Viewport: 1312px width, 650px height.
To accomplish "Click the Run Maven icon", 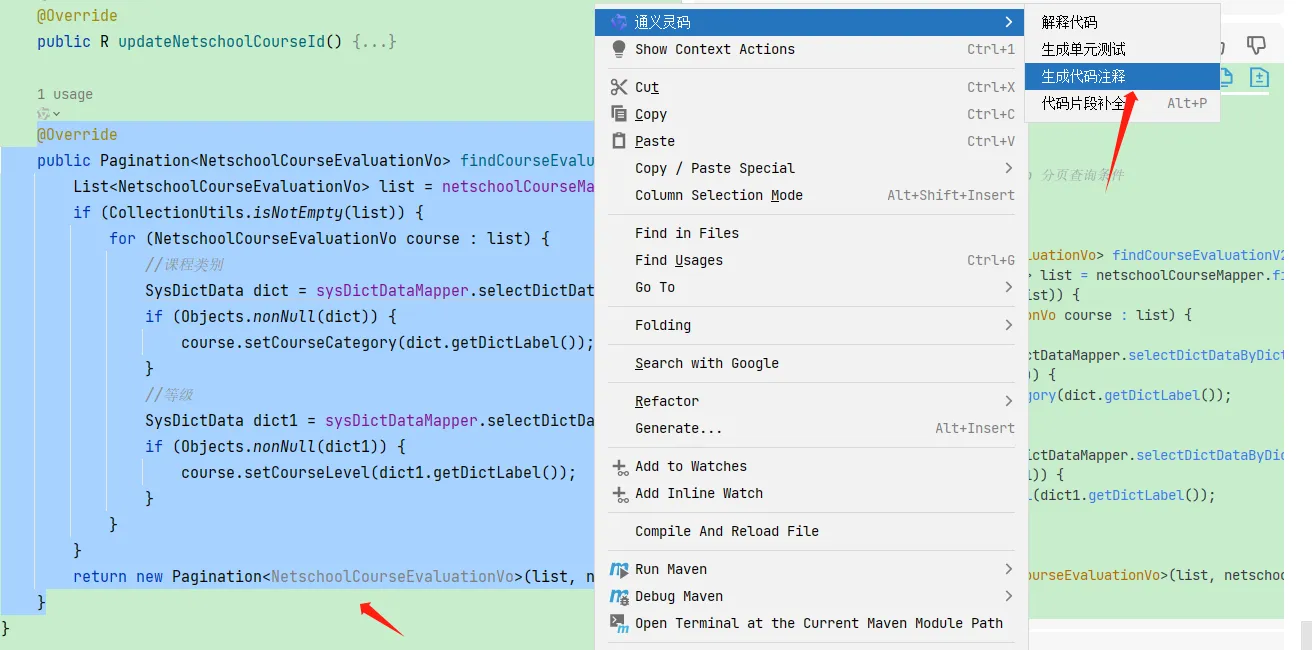I will 619,569.
